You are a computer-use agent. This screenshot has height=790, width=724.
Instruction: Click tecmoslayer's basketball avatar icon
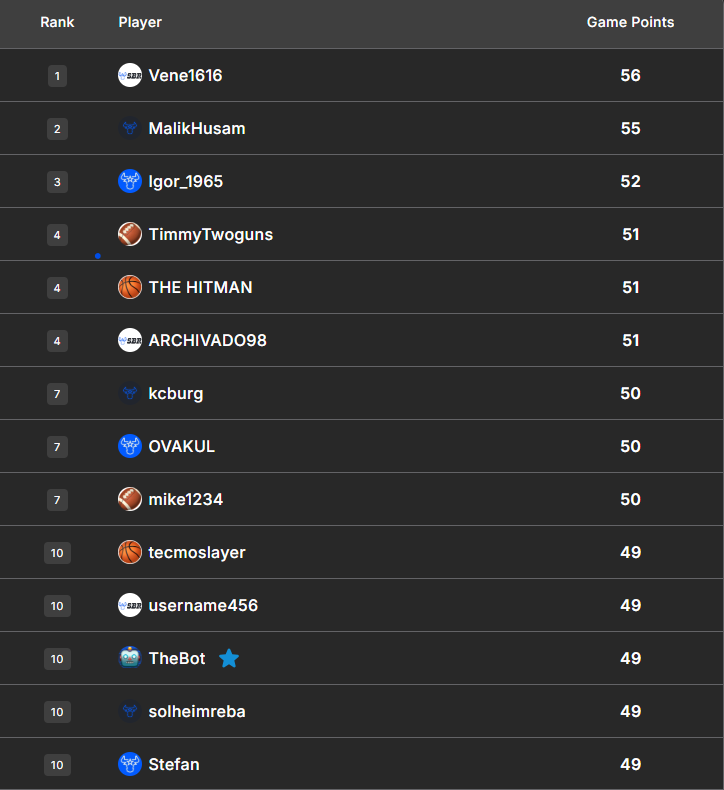coord(130,552)
